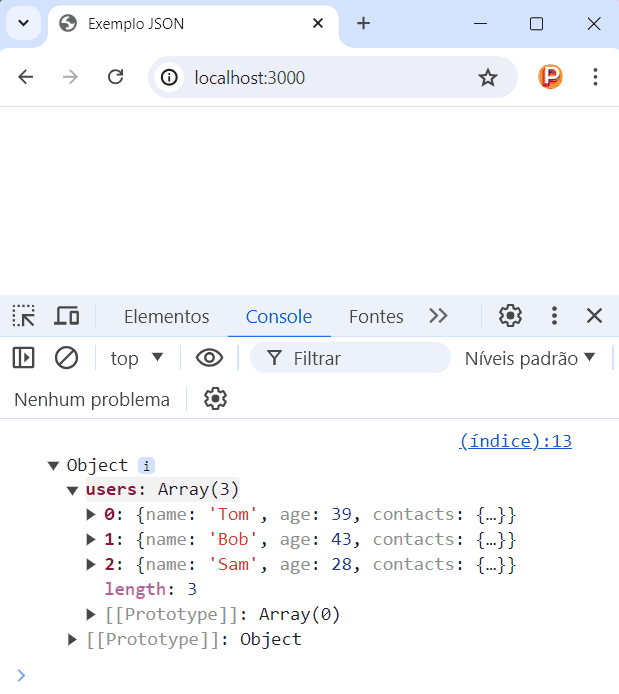Collapse the Object tree node
This screenshot has height=694, width=619.
pos(54,466)
